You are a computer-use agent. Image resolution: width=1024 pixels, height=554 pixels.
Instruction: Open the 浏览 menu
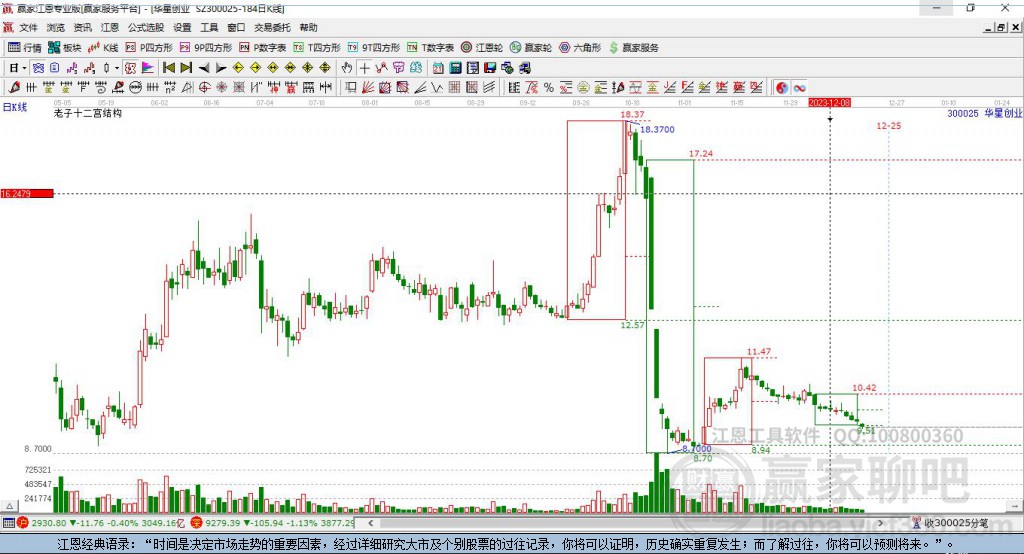[56, 27]
